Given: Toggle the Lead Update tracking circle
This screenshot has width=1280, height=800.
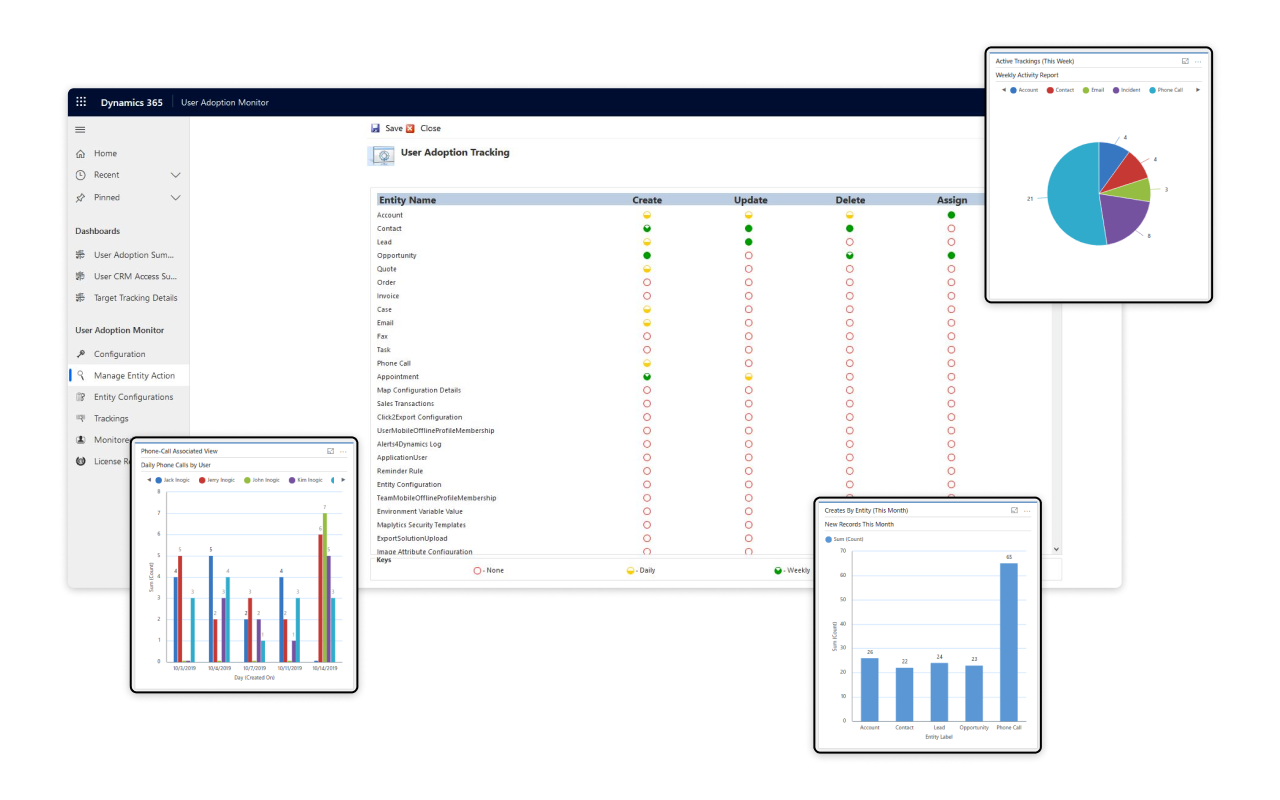Looking at the screenshot, I should point(748,242).
